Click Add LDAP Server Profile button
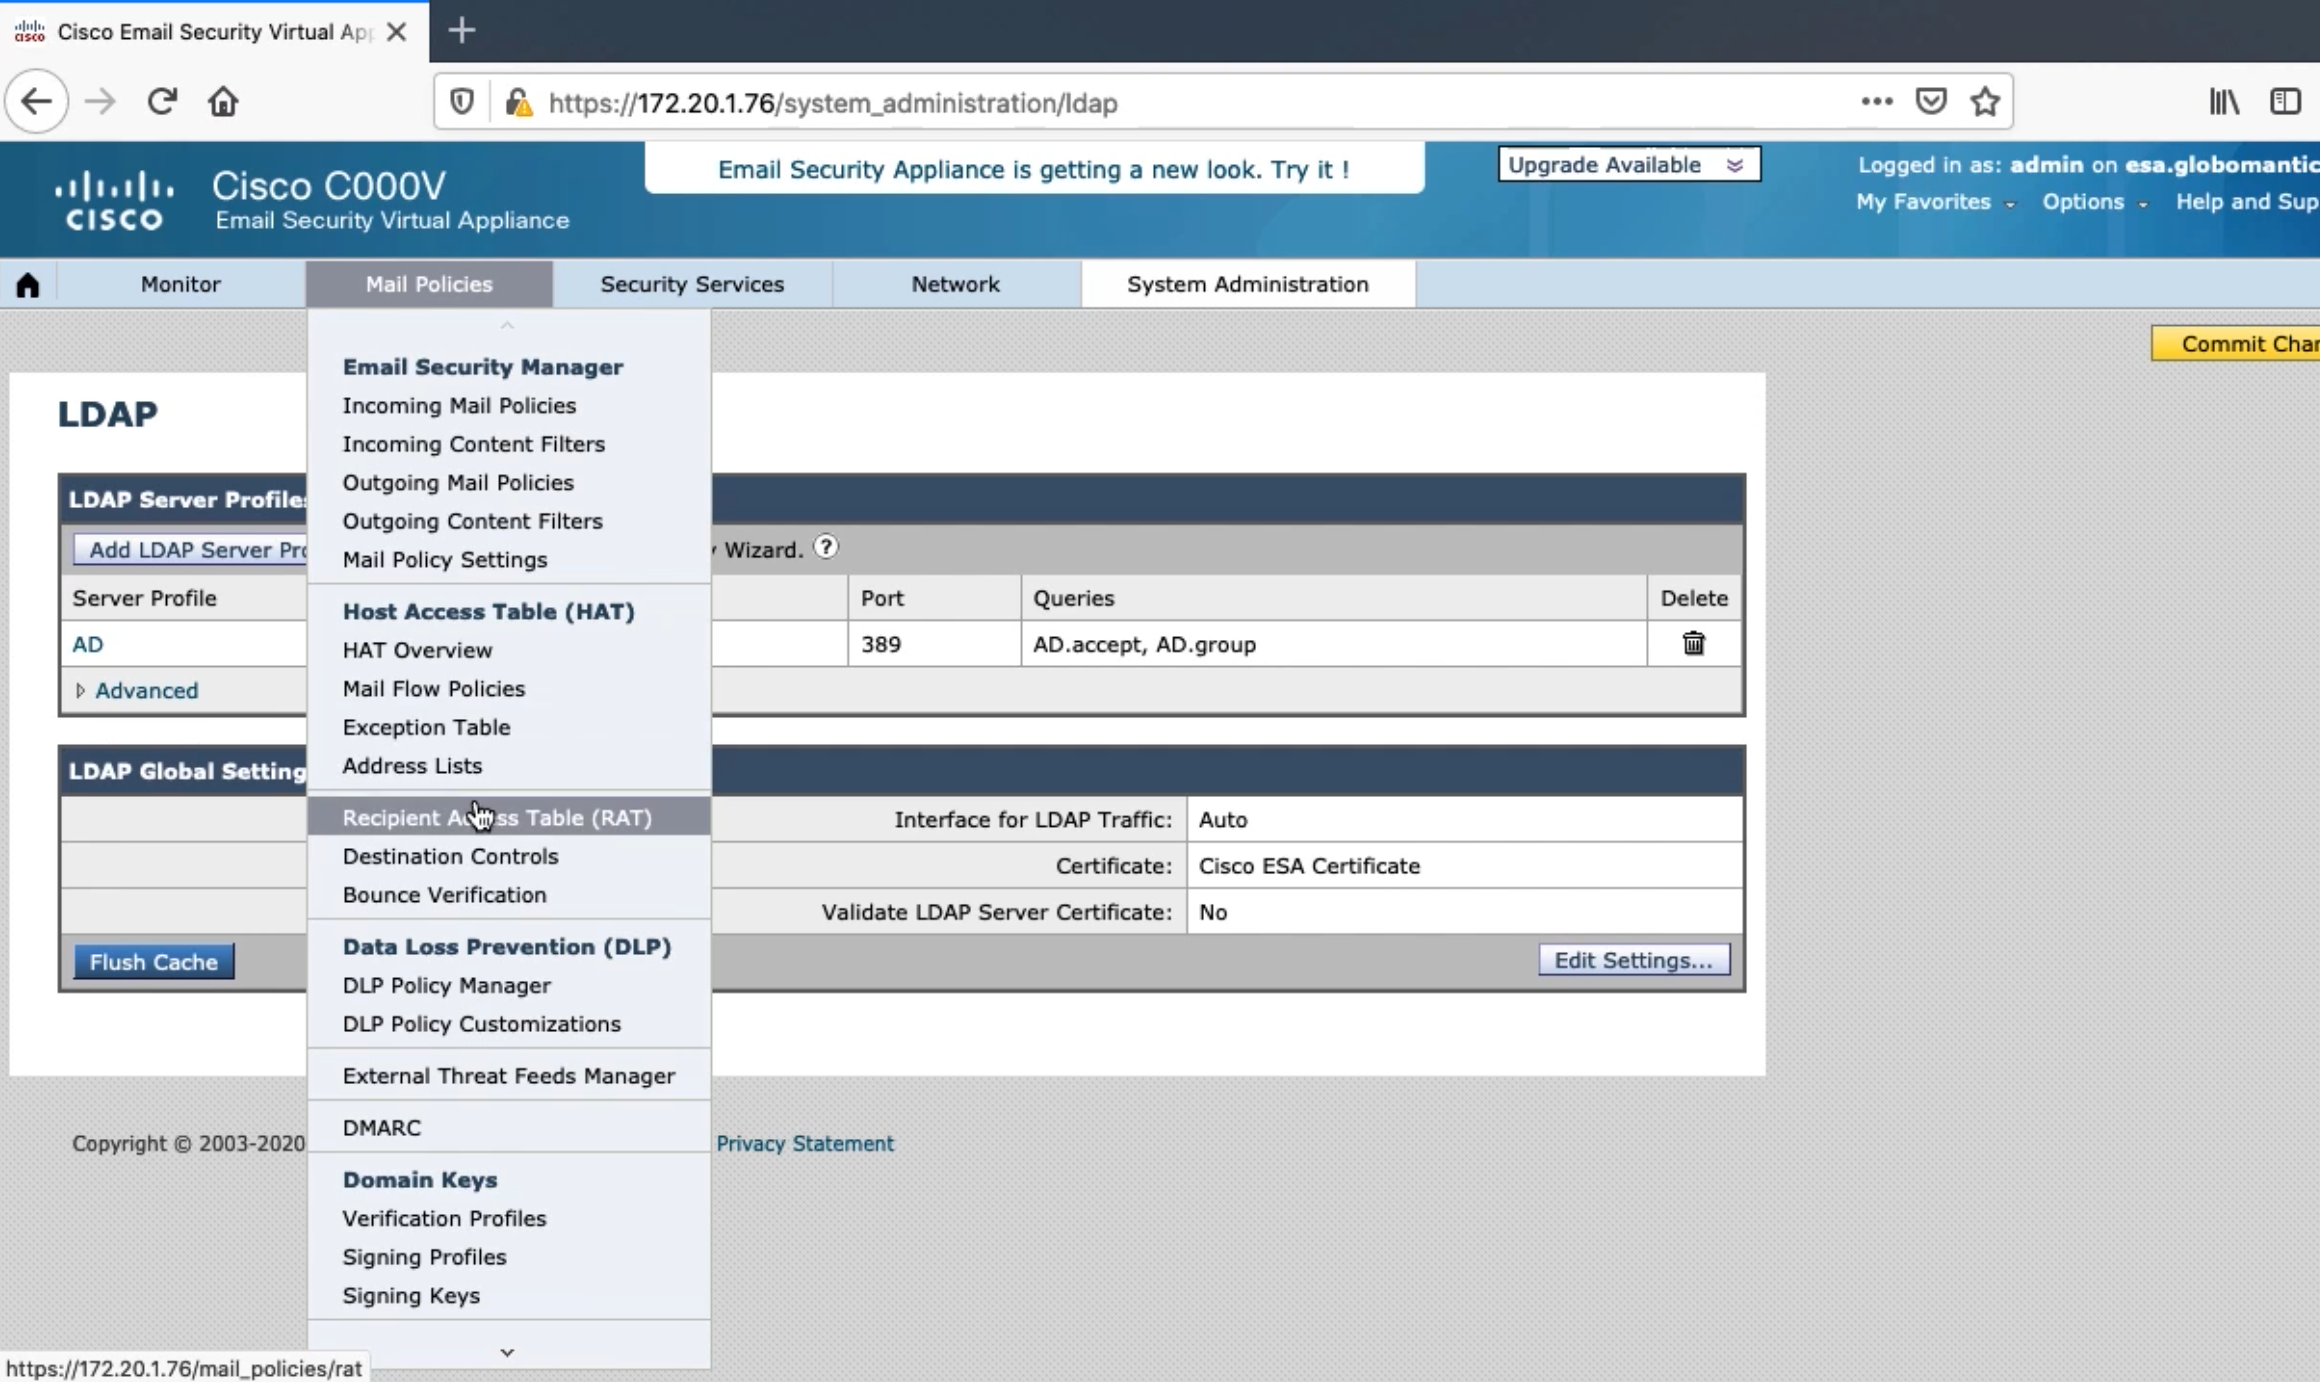Viewport: 2320px width, 1382px height. click(x=190, y=549)
